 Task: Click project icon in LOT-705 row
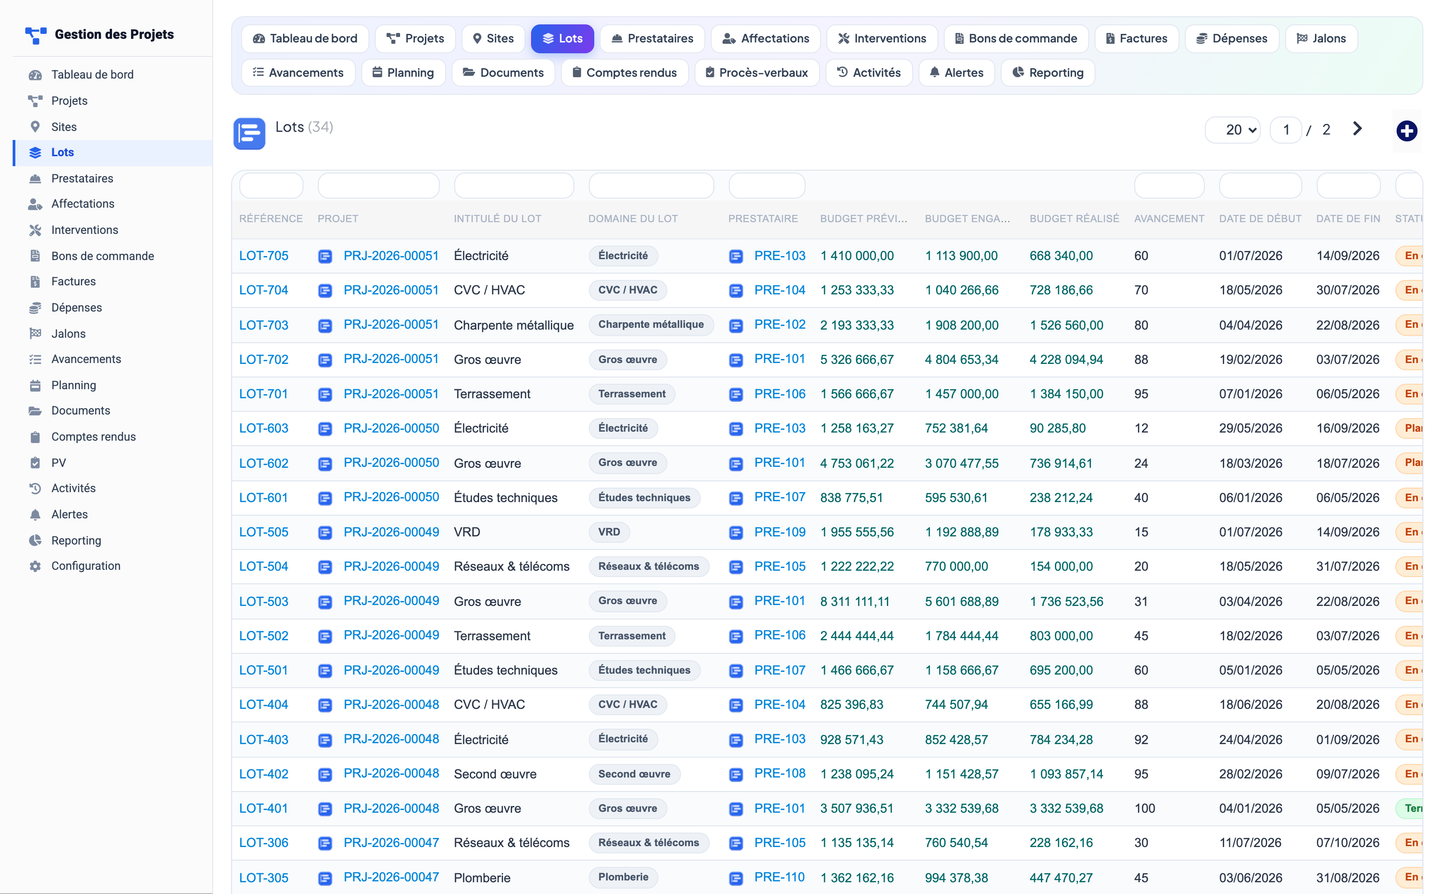325,256
